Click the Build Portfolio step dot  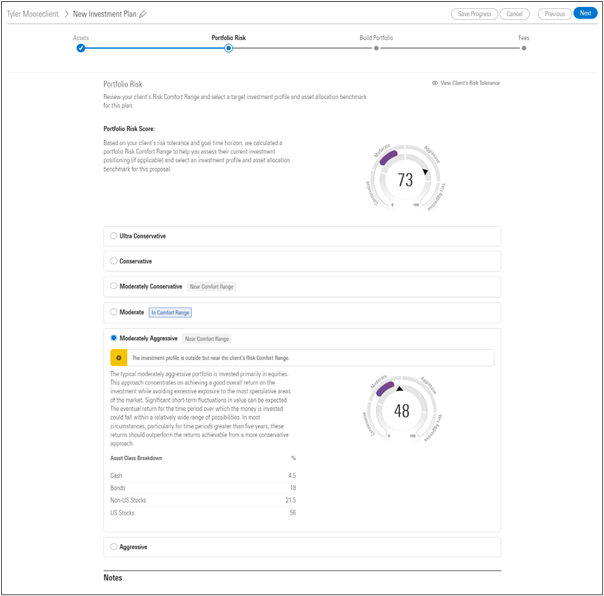click(x=376, y=48)
